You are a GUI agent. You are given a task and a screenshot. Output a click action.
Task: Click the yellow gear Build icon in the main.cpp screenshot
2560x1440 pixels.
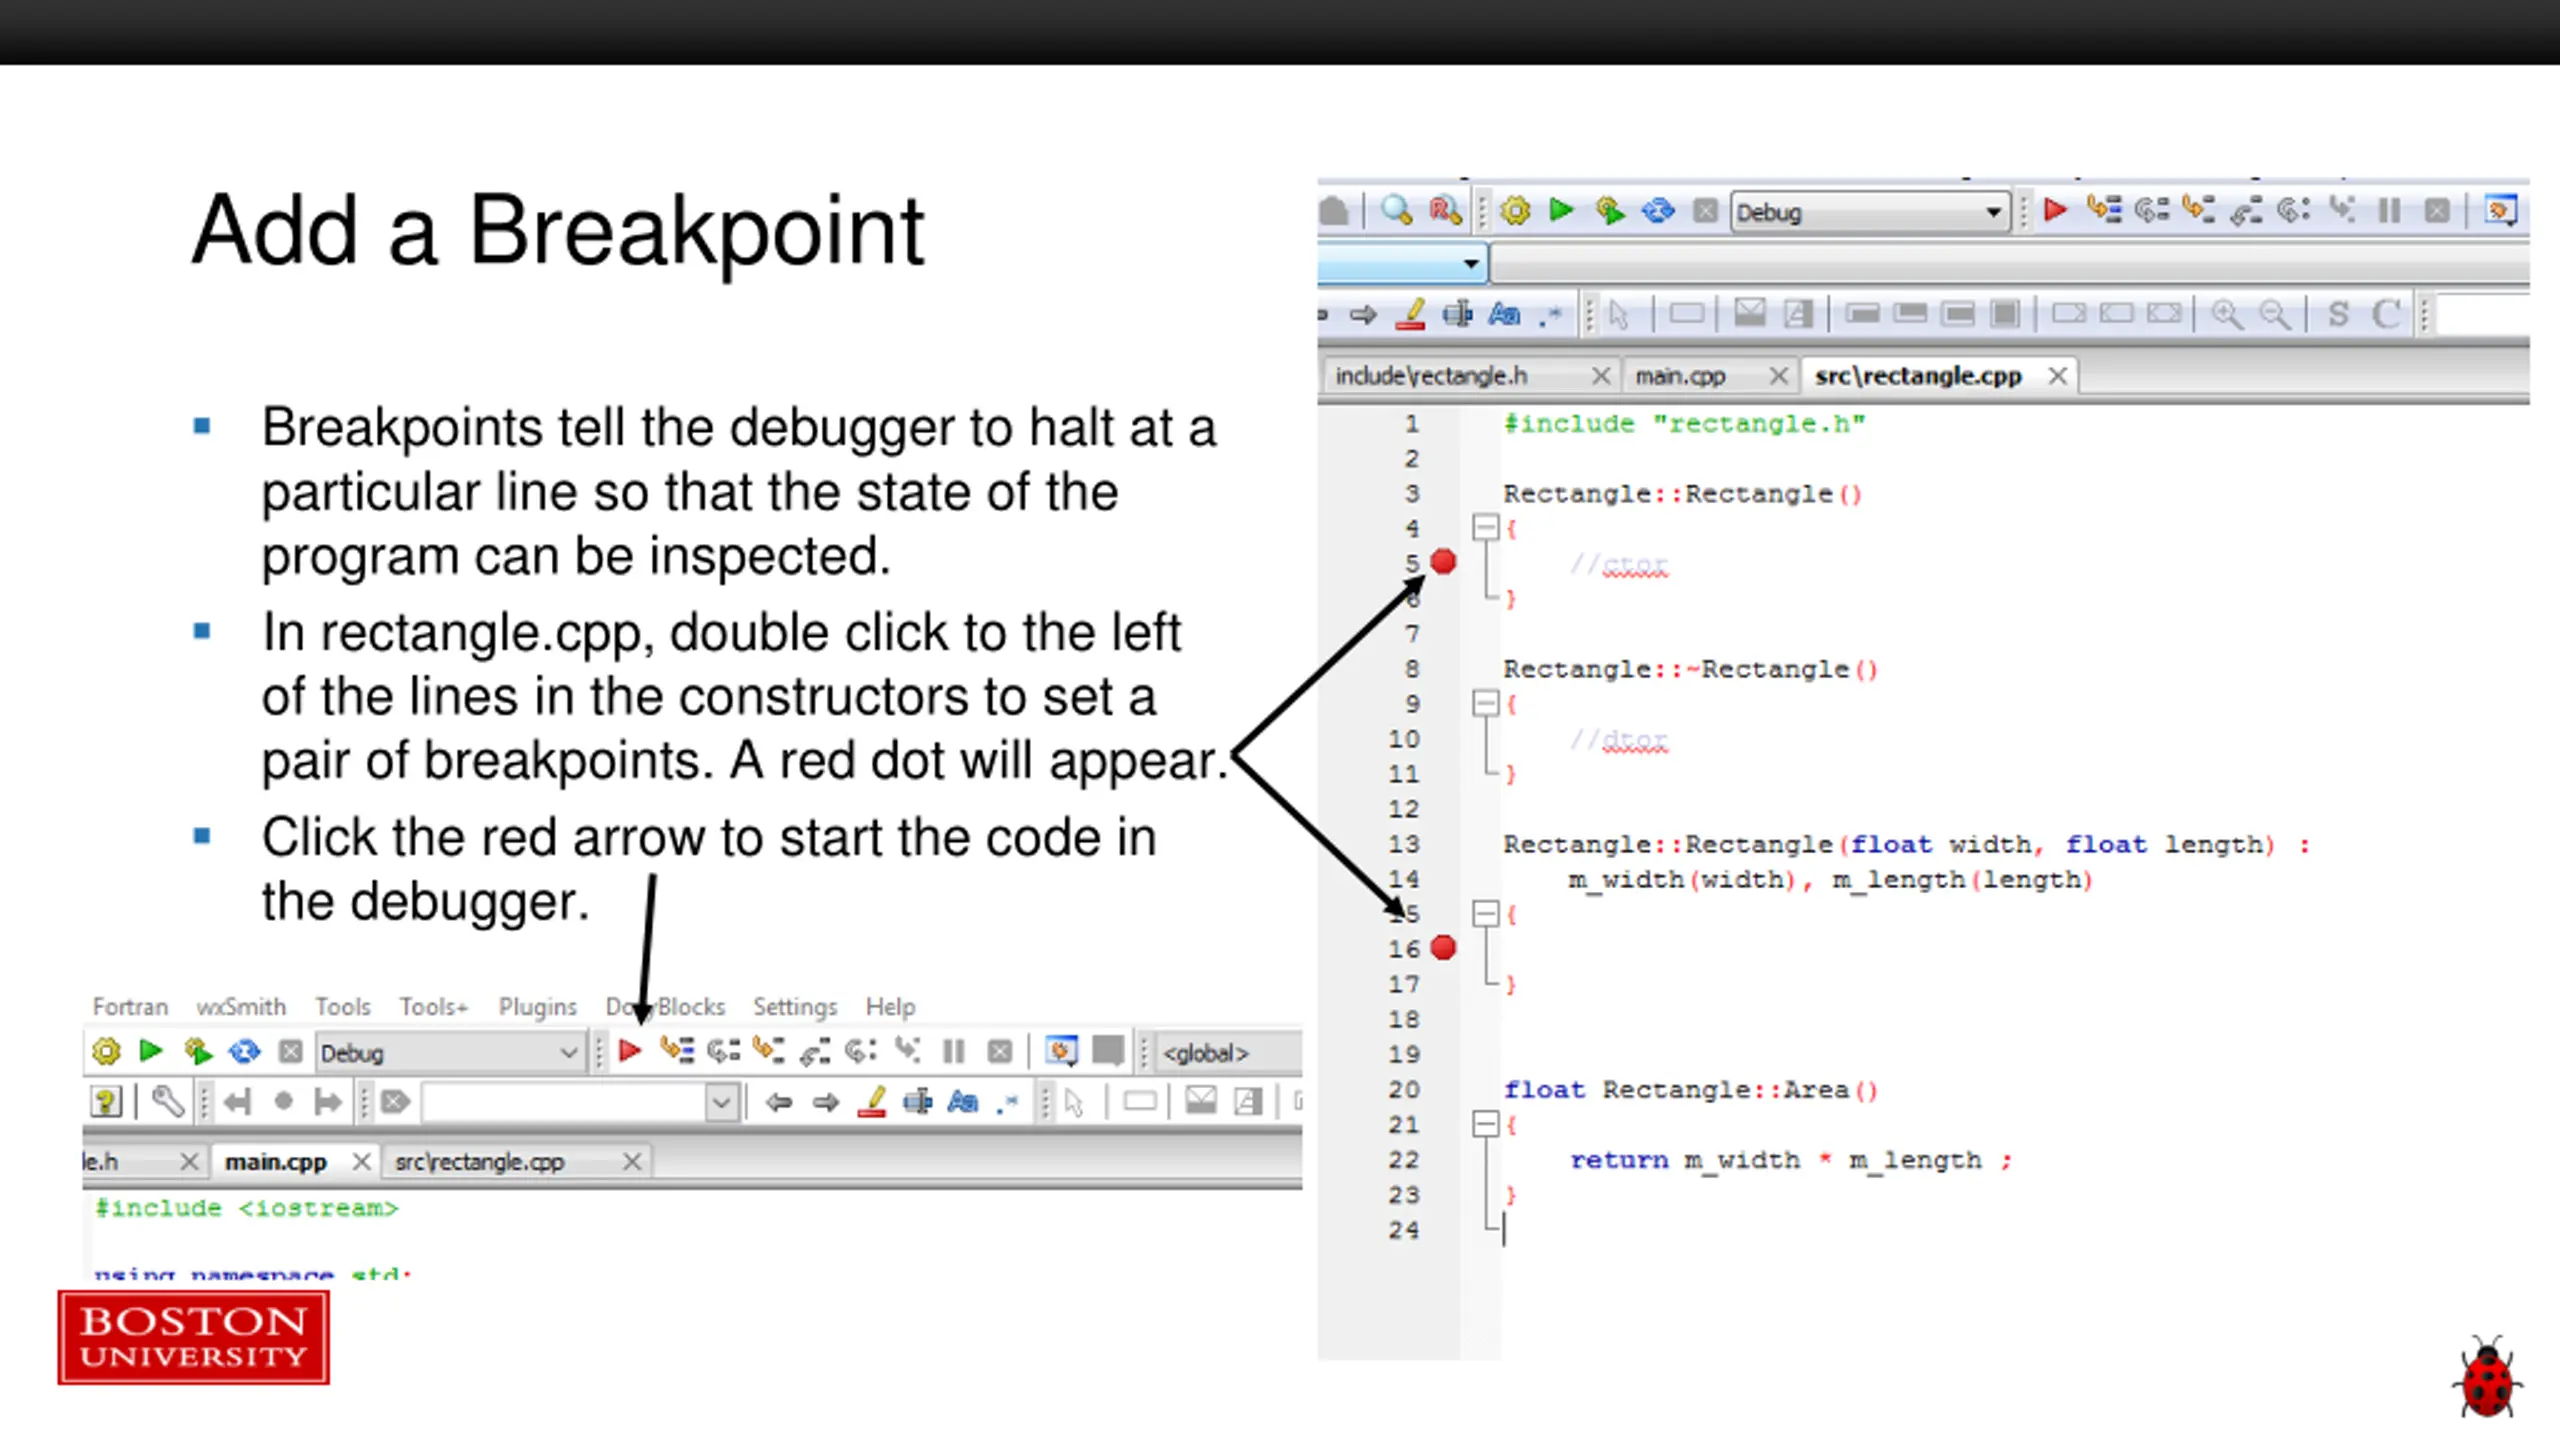coord(106,1051)
